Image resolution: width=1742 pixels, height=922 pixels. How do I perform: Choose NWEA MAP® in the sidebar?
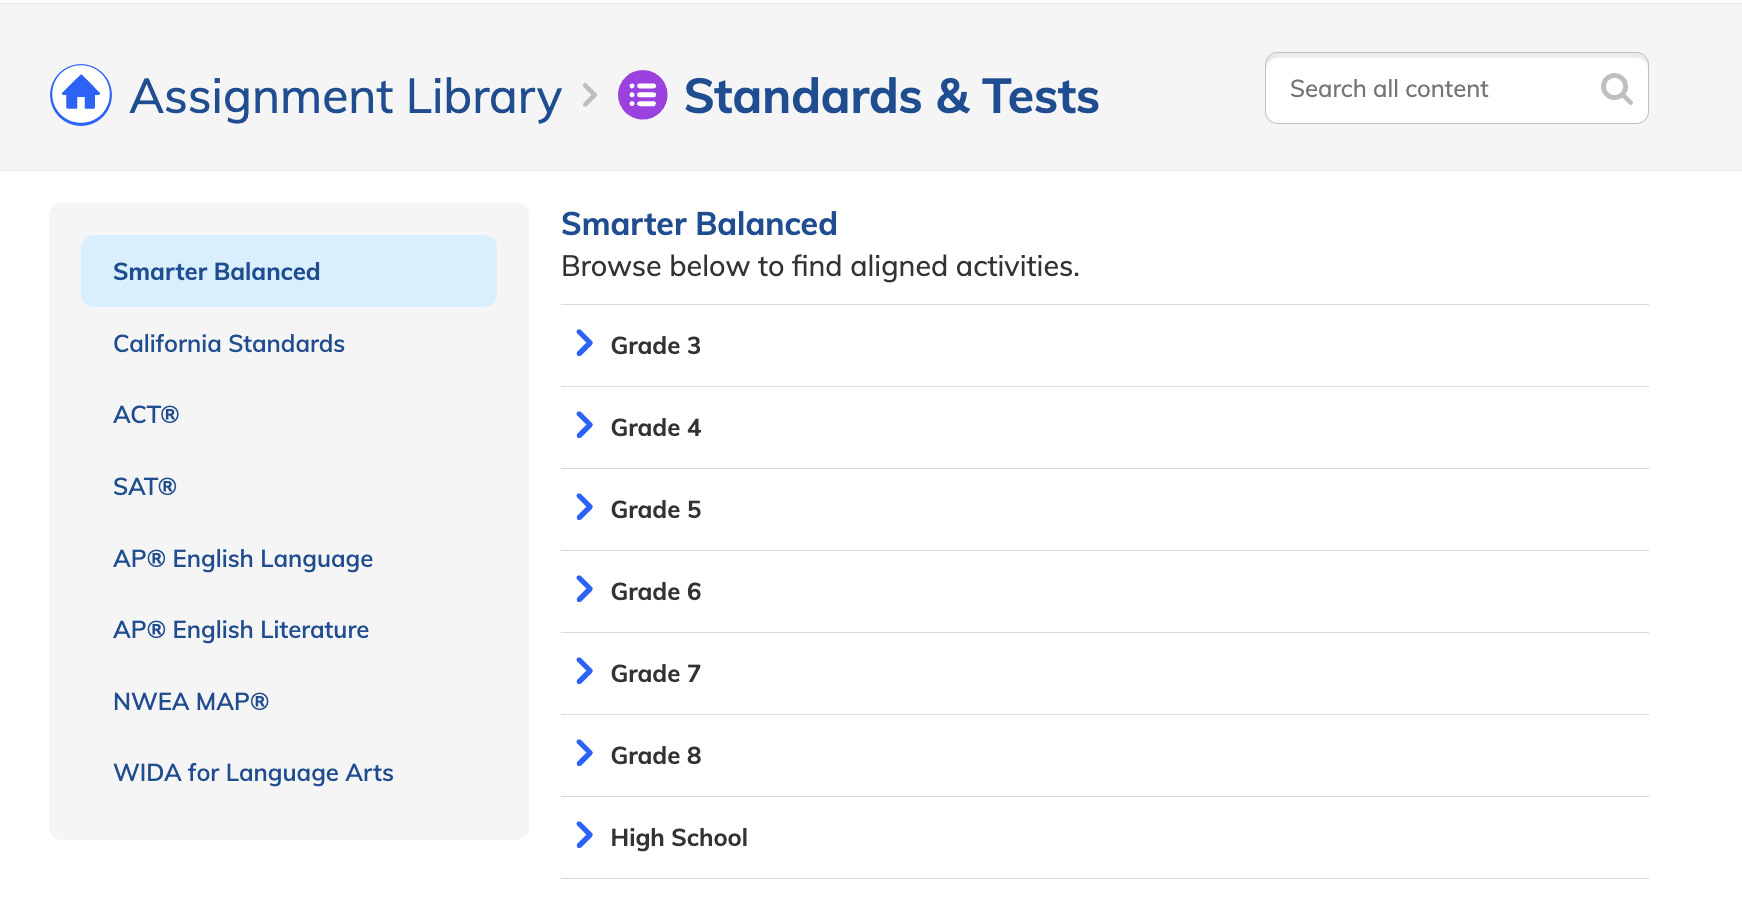coord(191,702)
